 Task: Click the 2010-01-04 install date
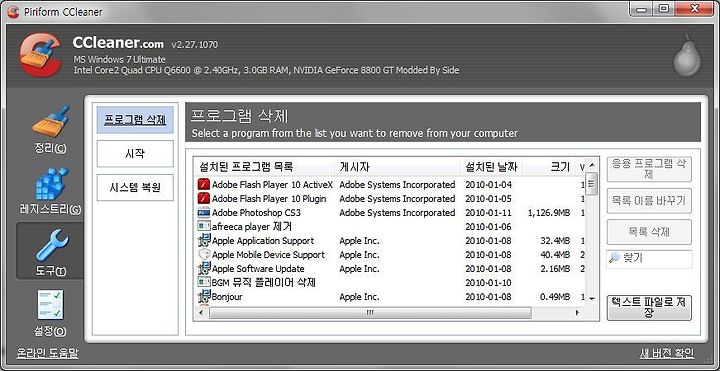pyautogui.click(x=488, y=185)
